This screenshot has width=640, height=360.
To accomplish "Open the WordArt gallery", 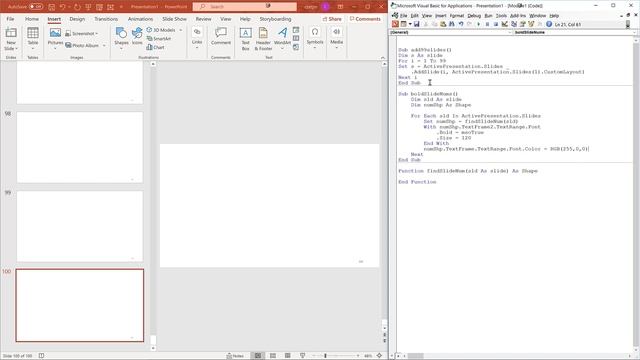I will coord(282,38).
